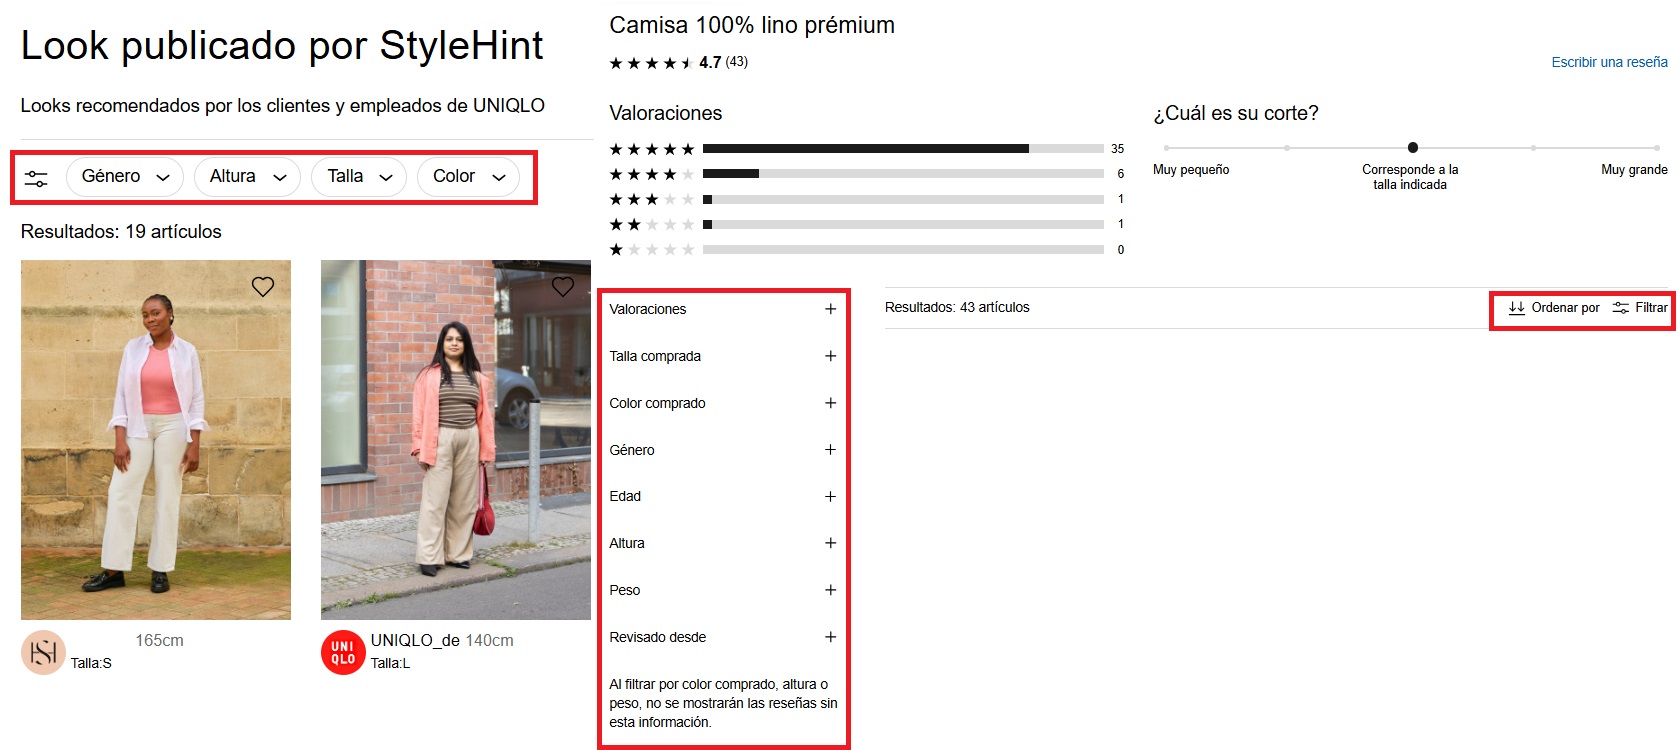
Task: Click the Filtrar button
Action: [1640, 308]
